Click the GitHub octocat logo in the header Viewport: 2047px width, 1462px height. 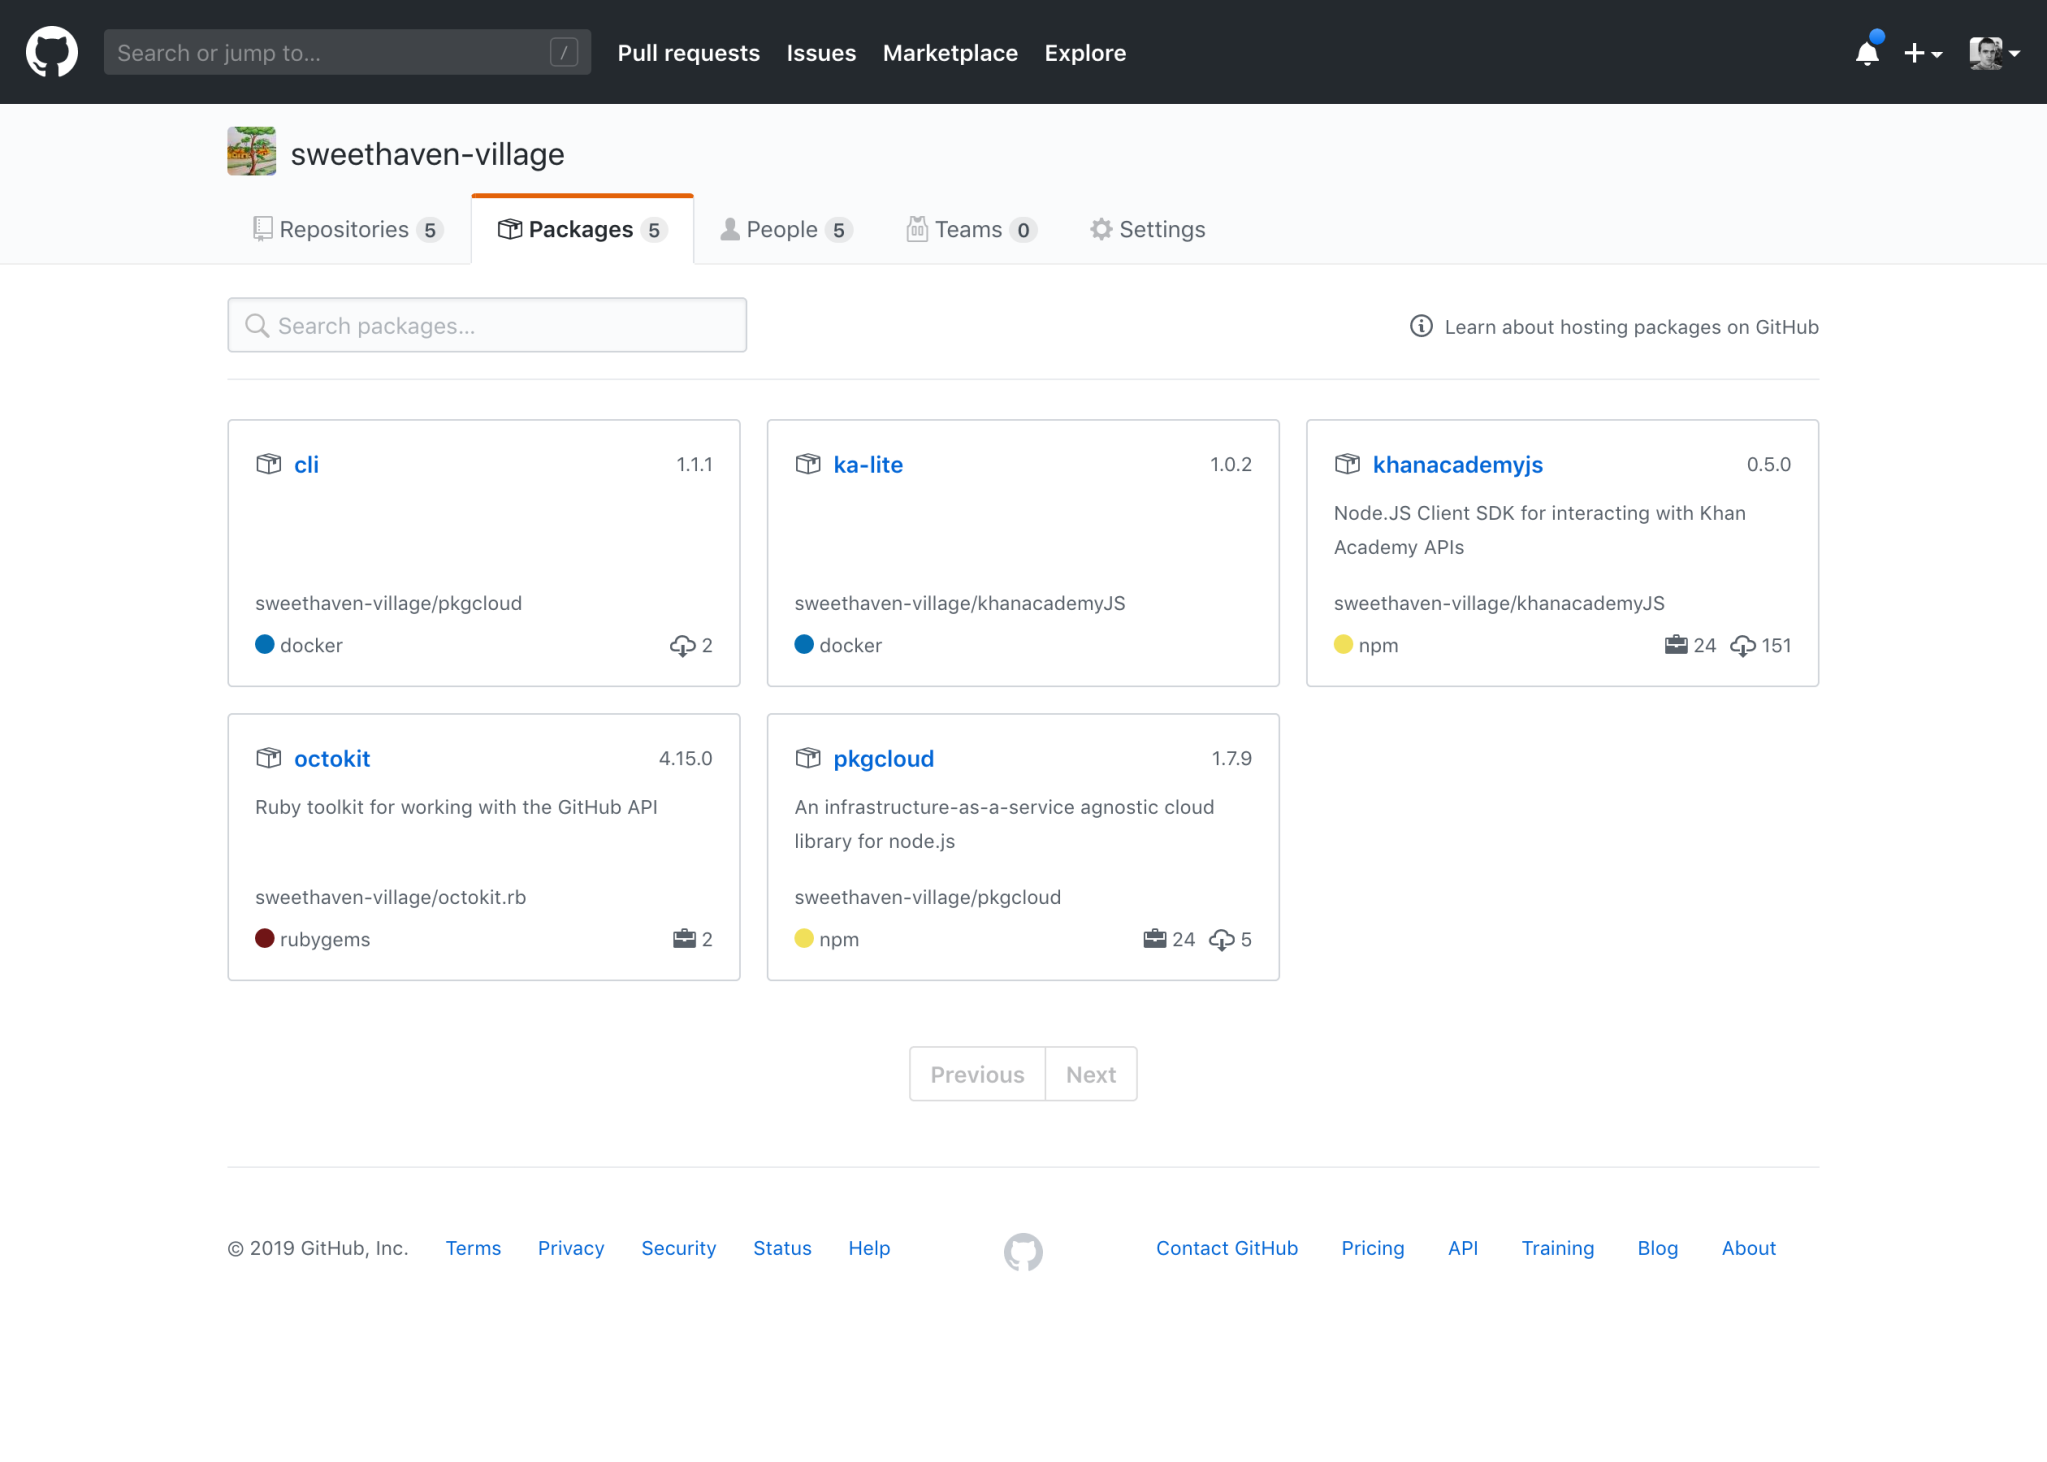(51, 51)
